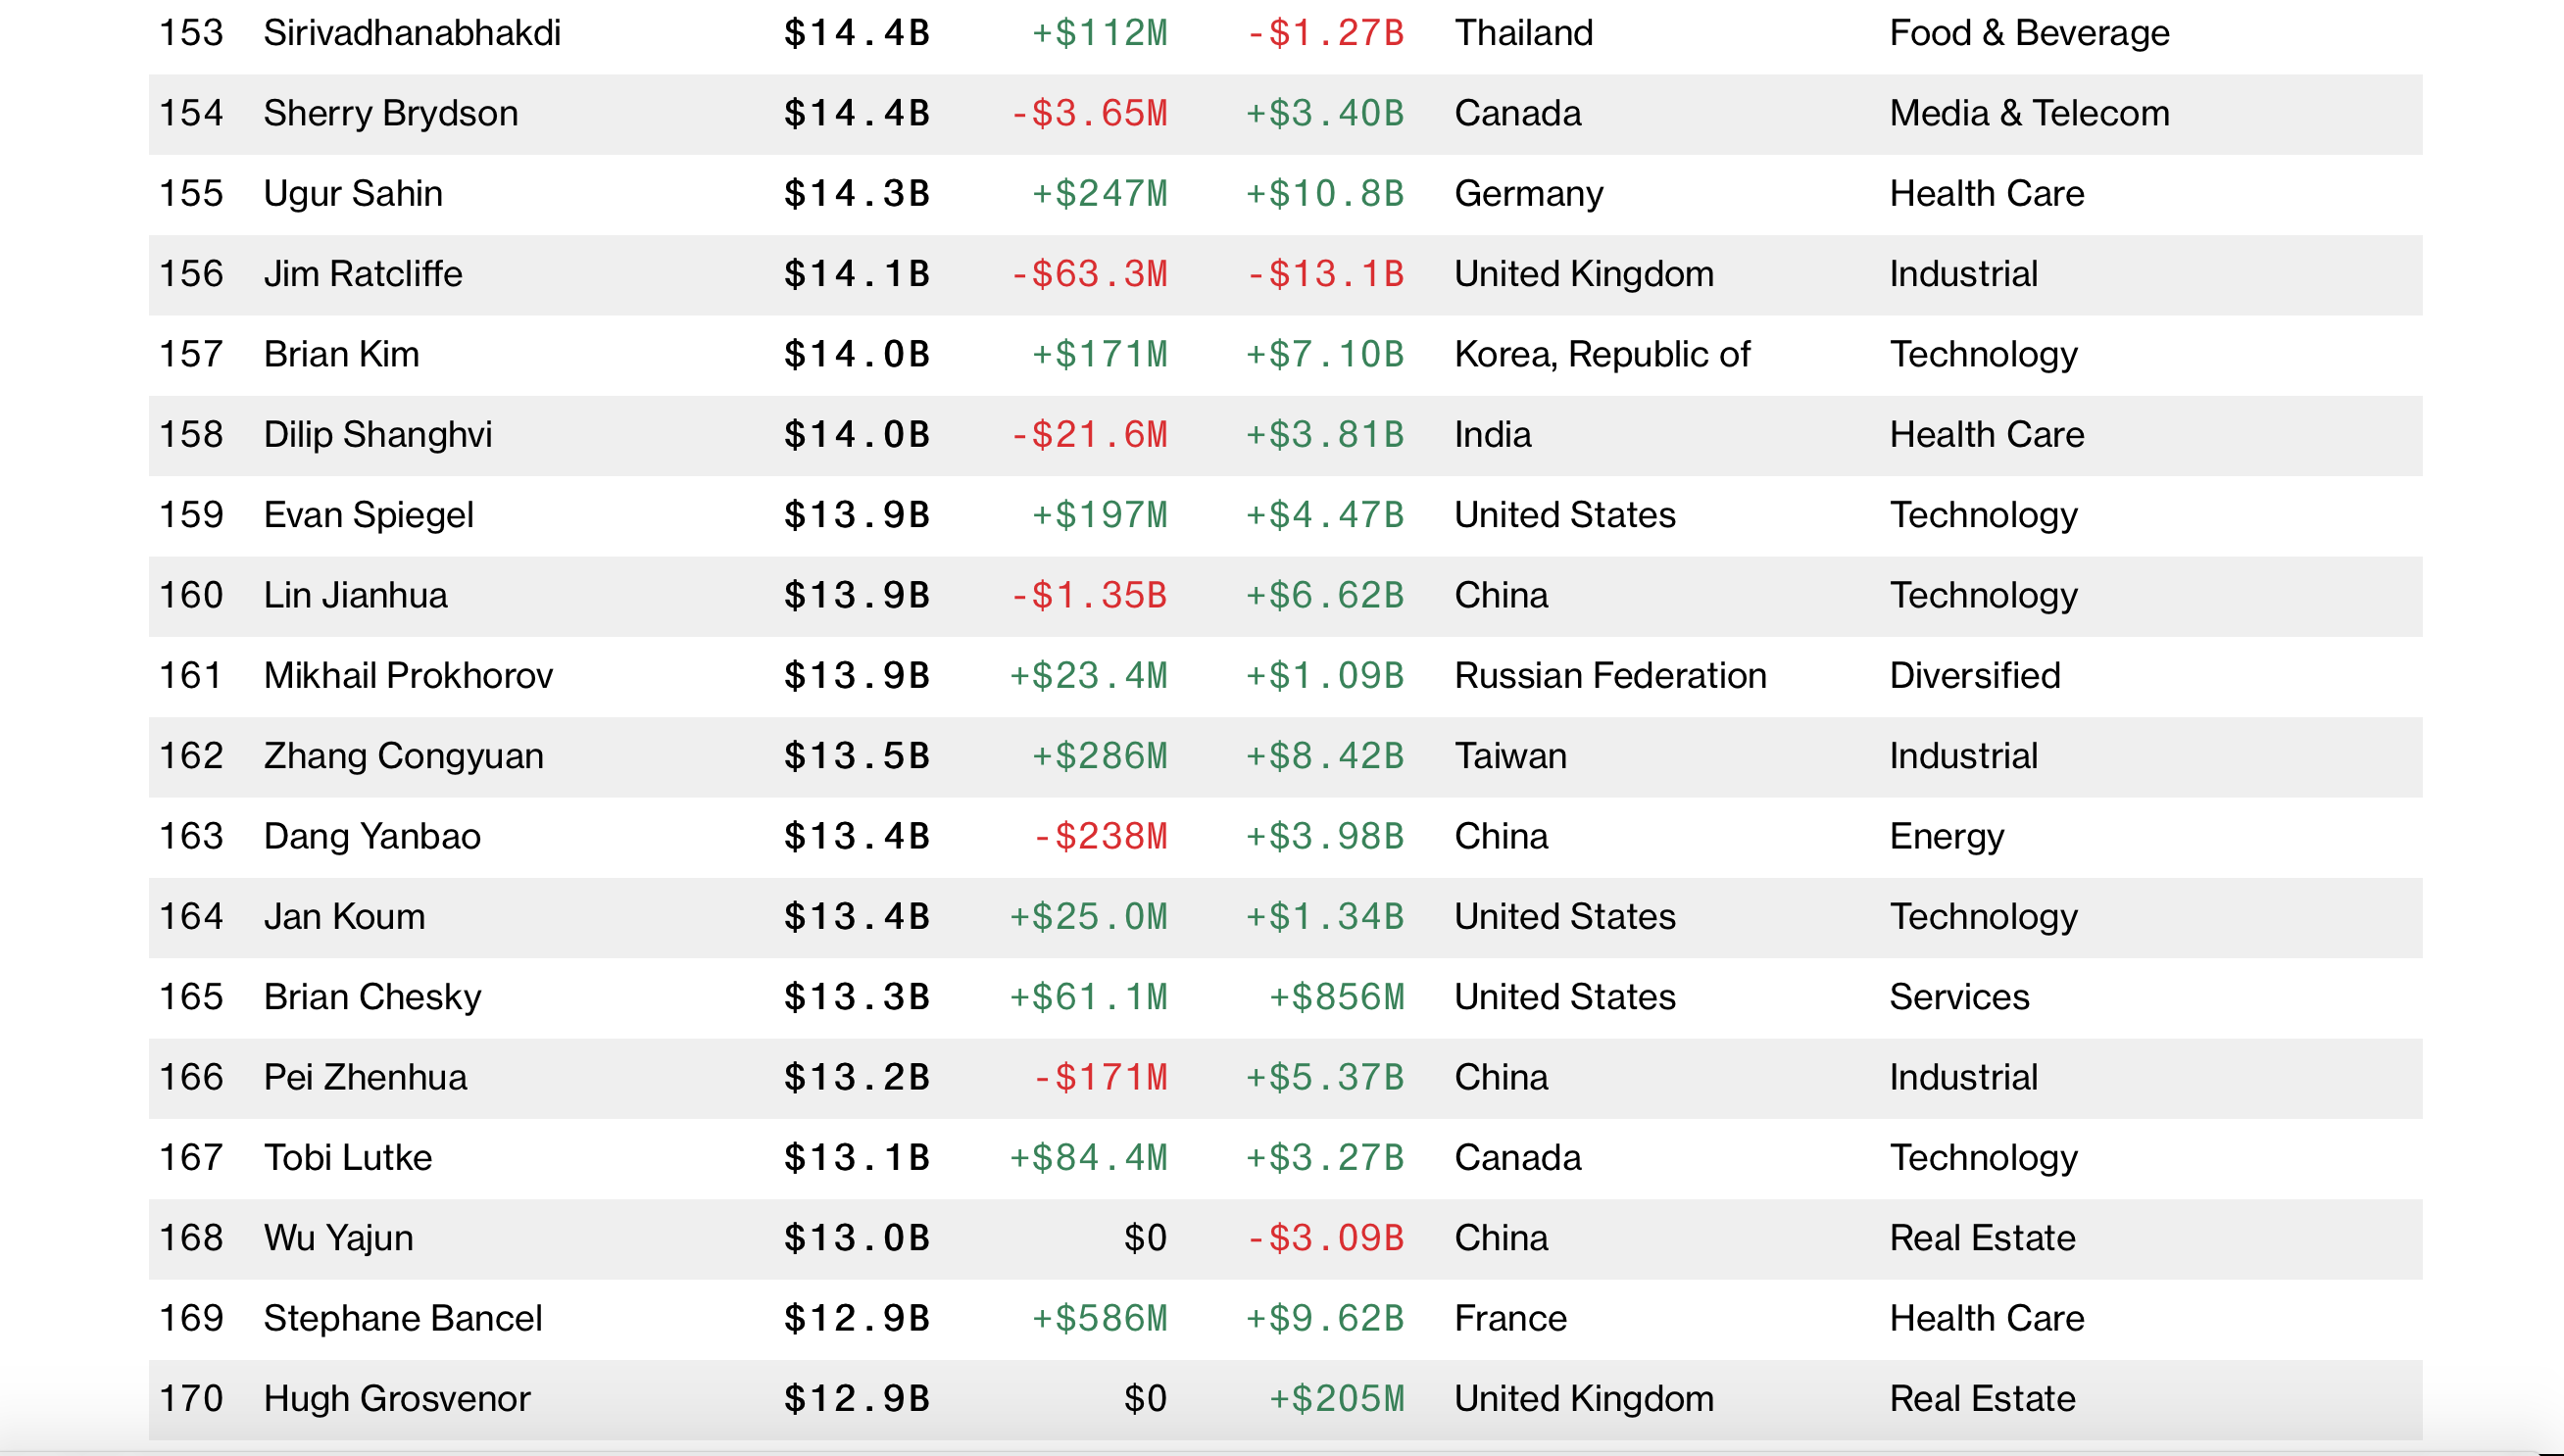Click the Sirivadhanabhakdi name link

(411, 33)
